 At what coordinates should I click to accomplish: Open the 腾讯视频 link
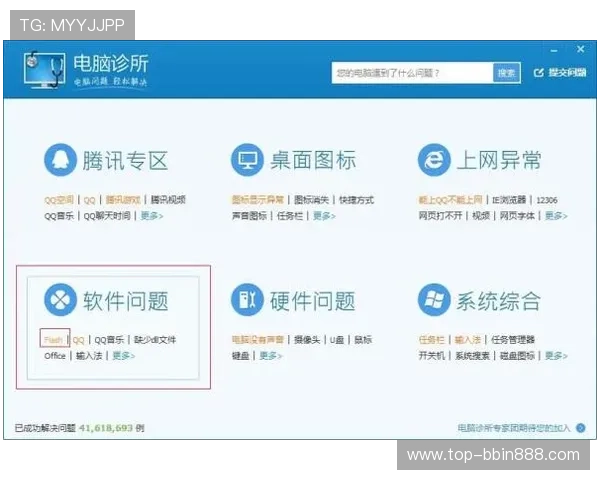(168, 200)
